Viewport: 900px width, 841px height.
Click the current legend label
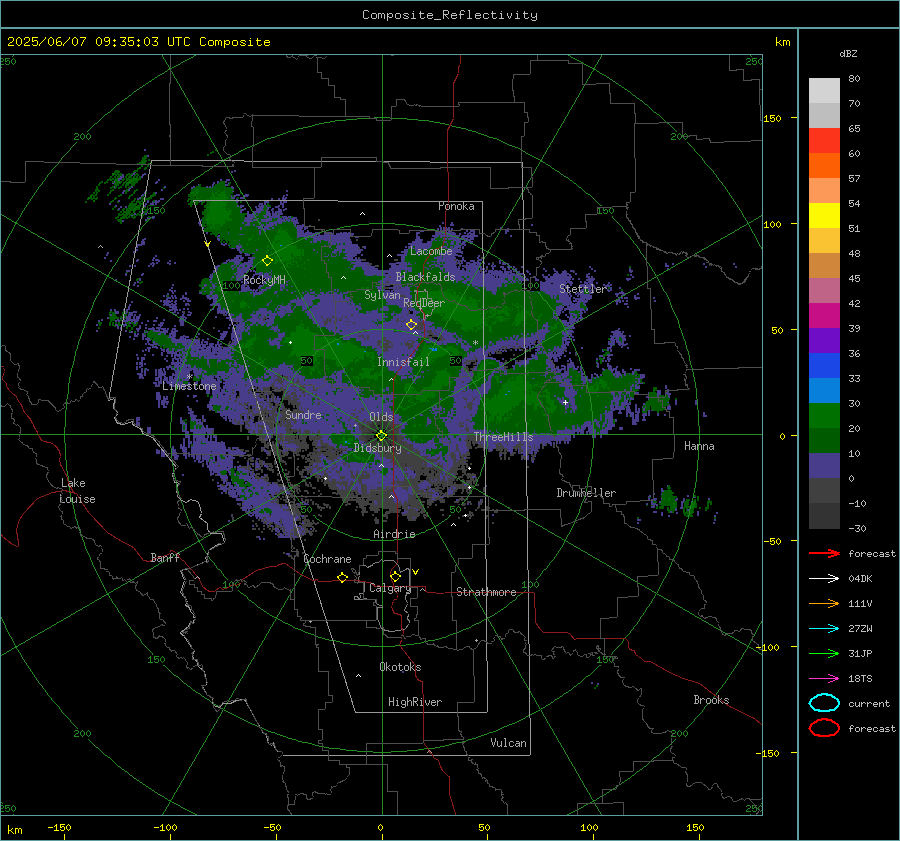[x=869, y=703]
